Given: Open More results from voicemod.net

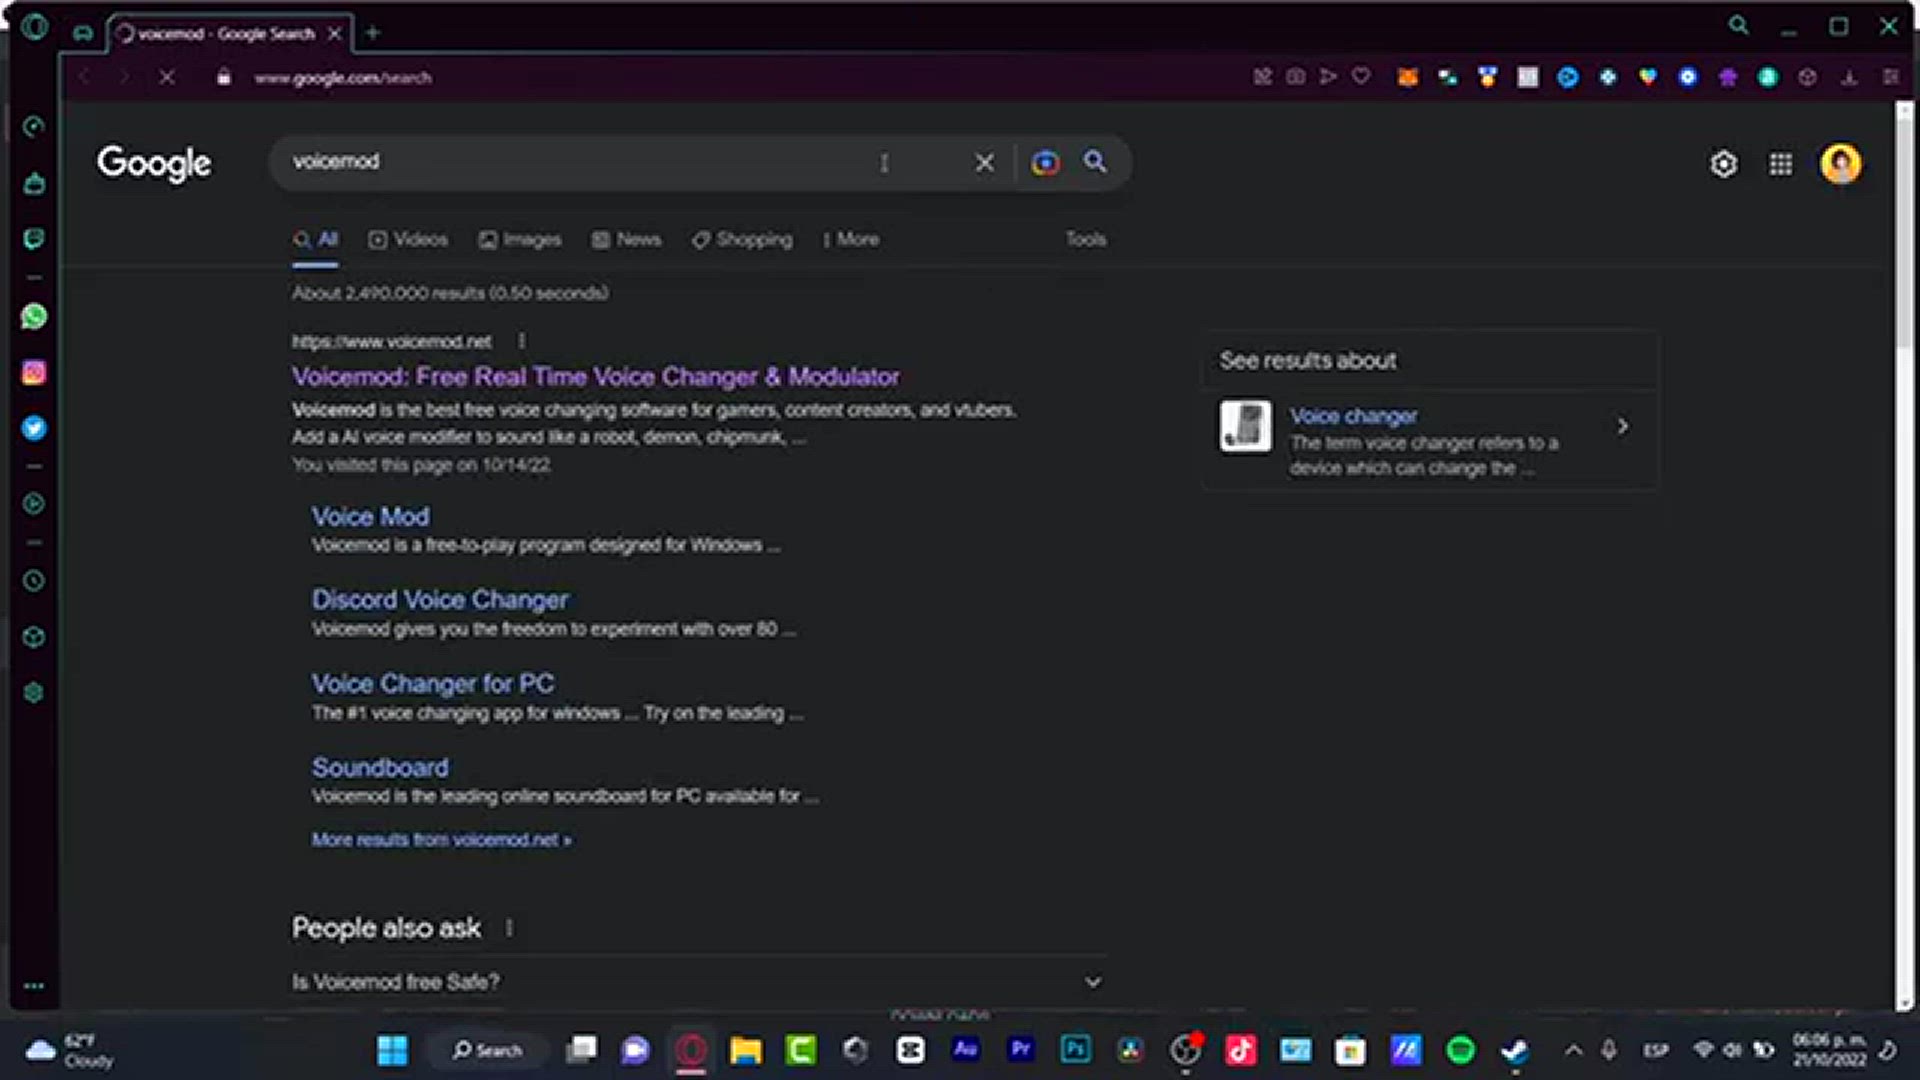Looking at the screenshot, I should [x=441, y=840].
